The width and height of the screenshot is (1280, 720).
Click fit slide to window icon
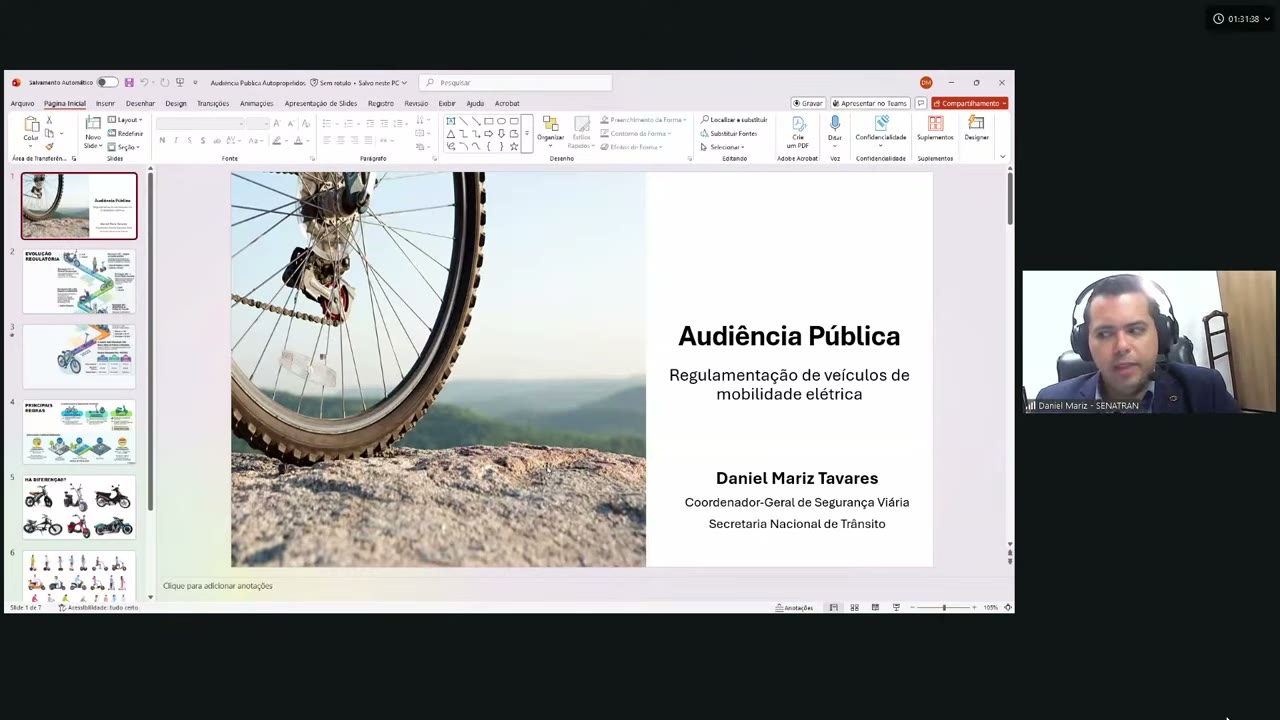coord(1007,607)
